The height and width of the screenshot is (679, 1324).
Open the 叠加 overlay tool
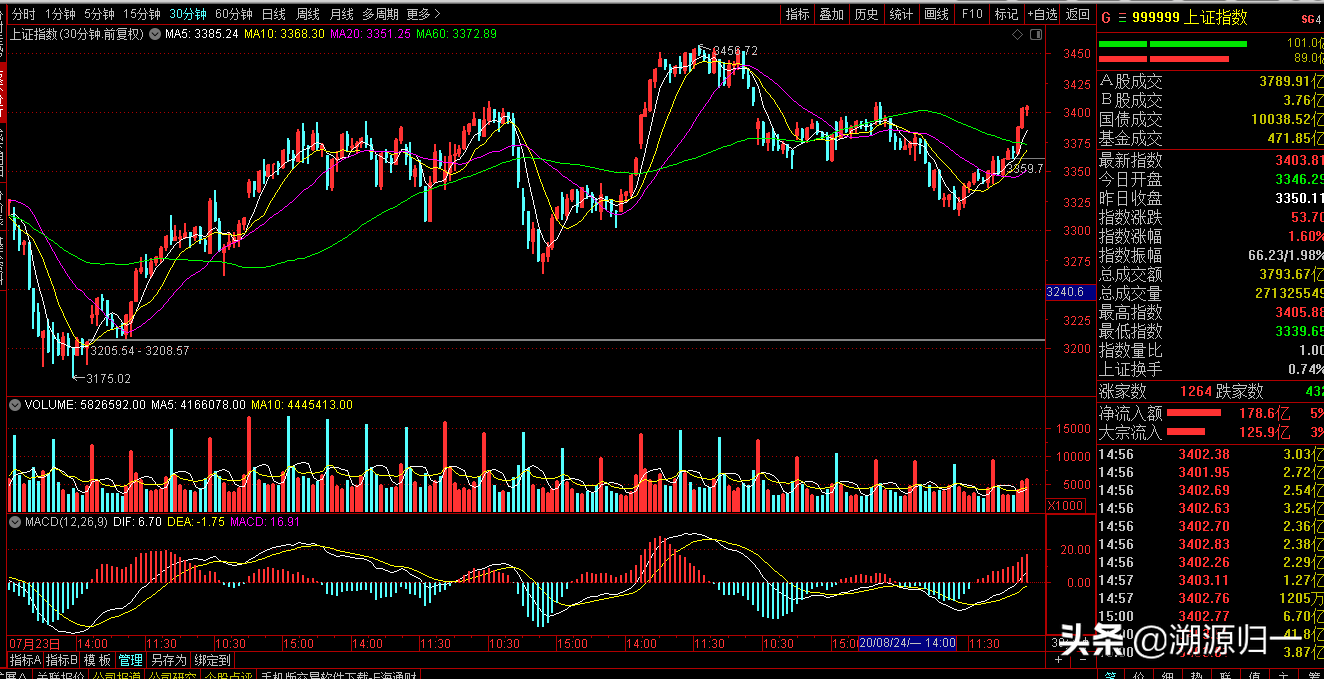coord(832,14)
